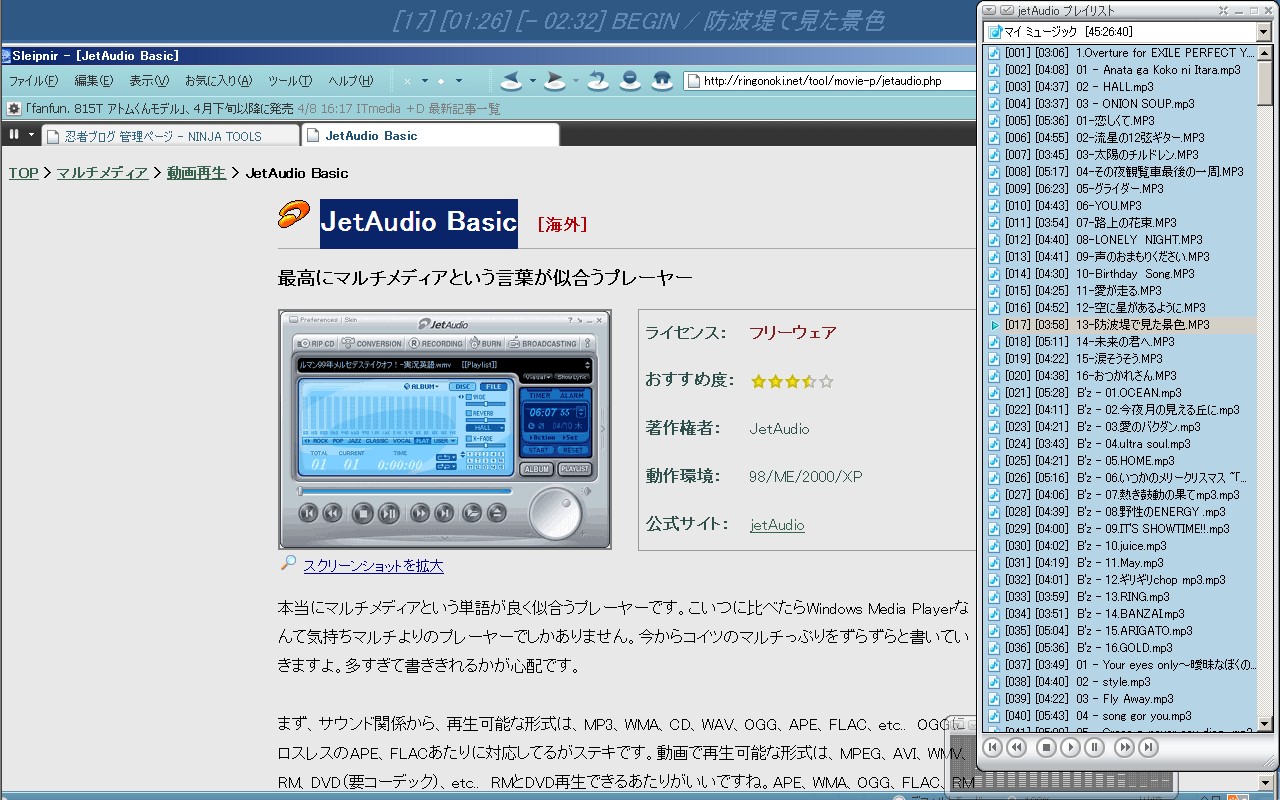Image resolution: width=1280 pixels, height=800 pixels.
Task: Open the 表示 menu
Action: coord(149,81)
